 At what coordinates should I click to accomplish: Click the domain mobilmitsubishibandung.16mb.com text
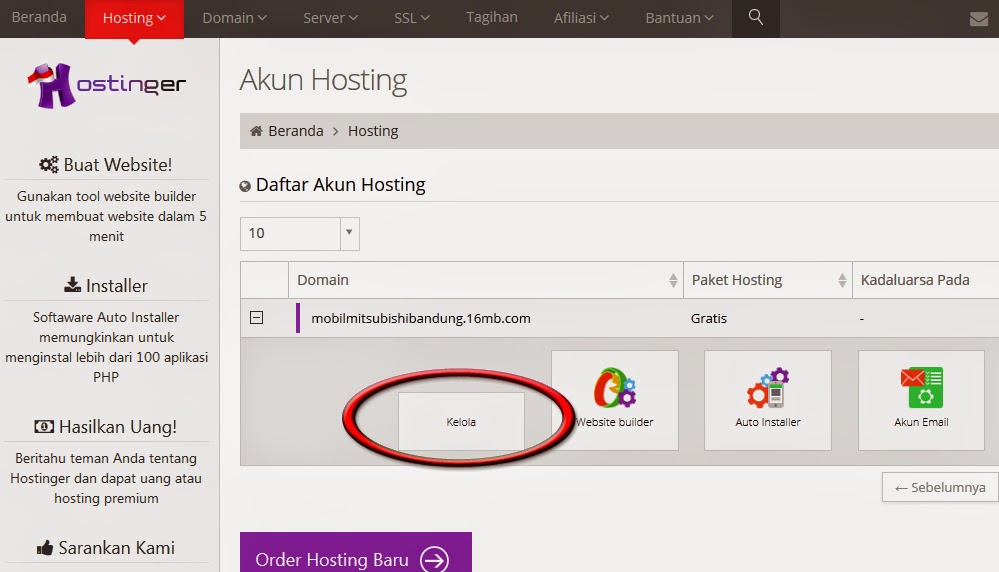tap(420, 318)
